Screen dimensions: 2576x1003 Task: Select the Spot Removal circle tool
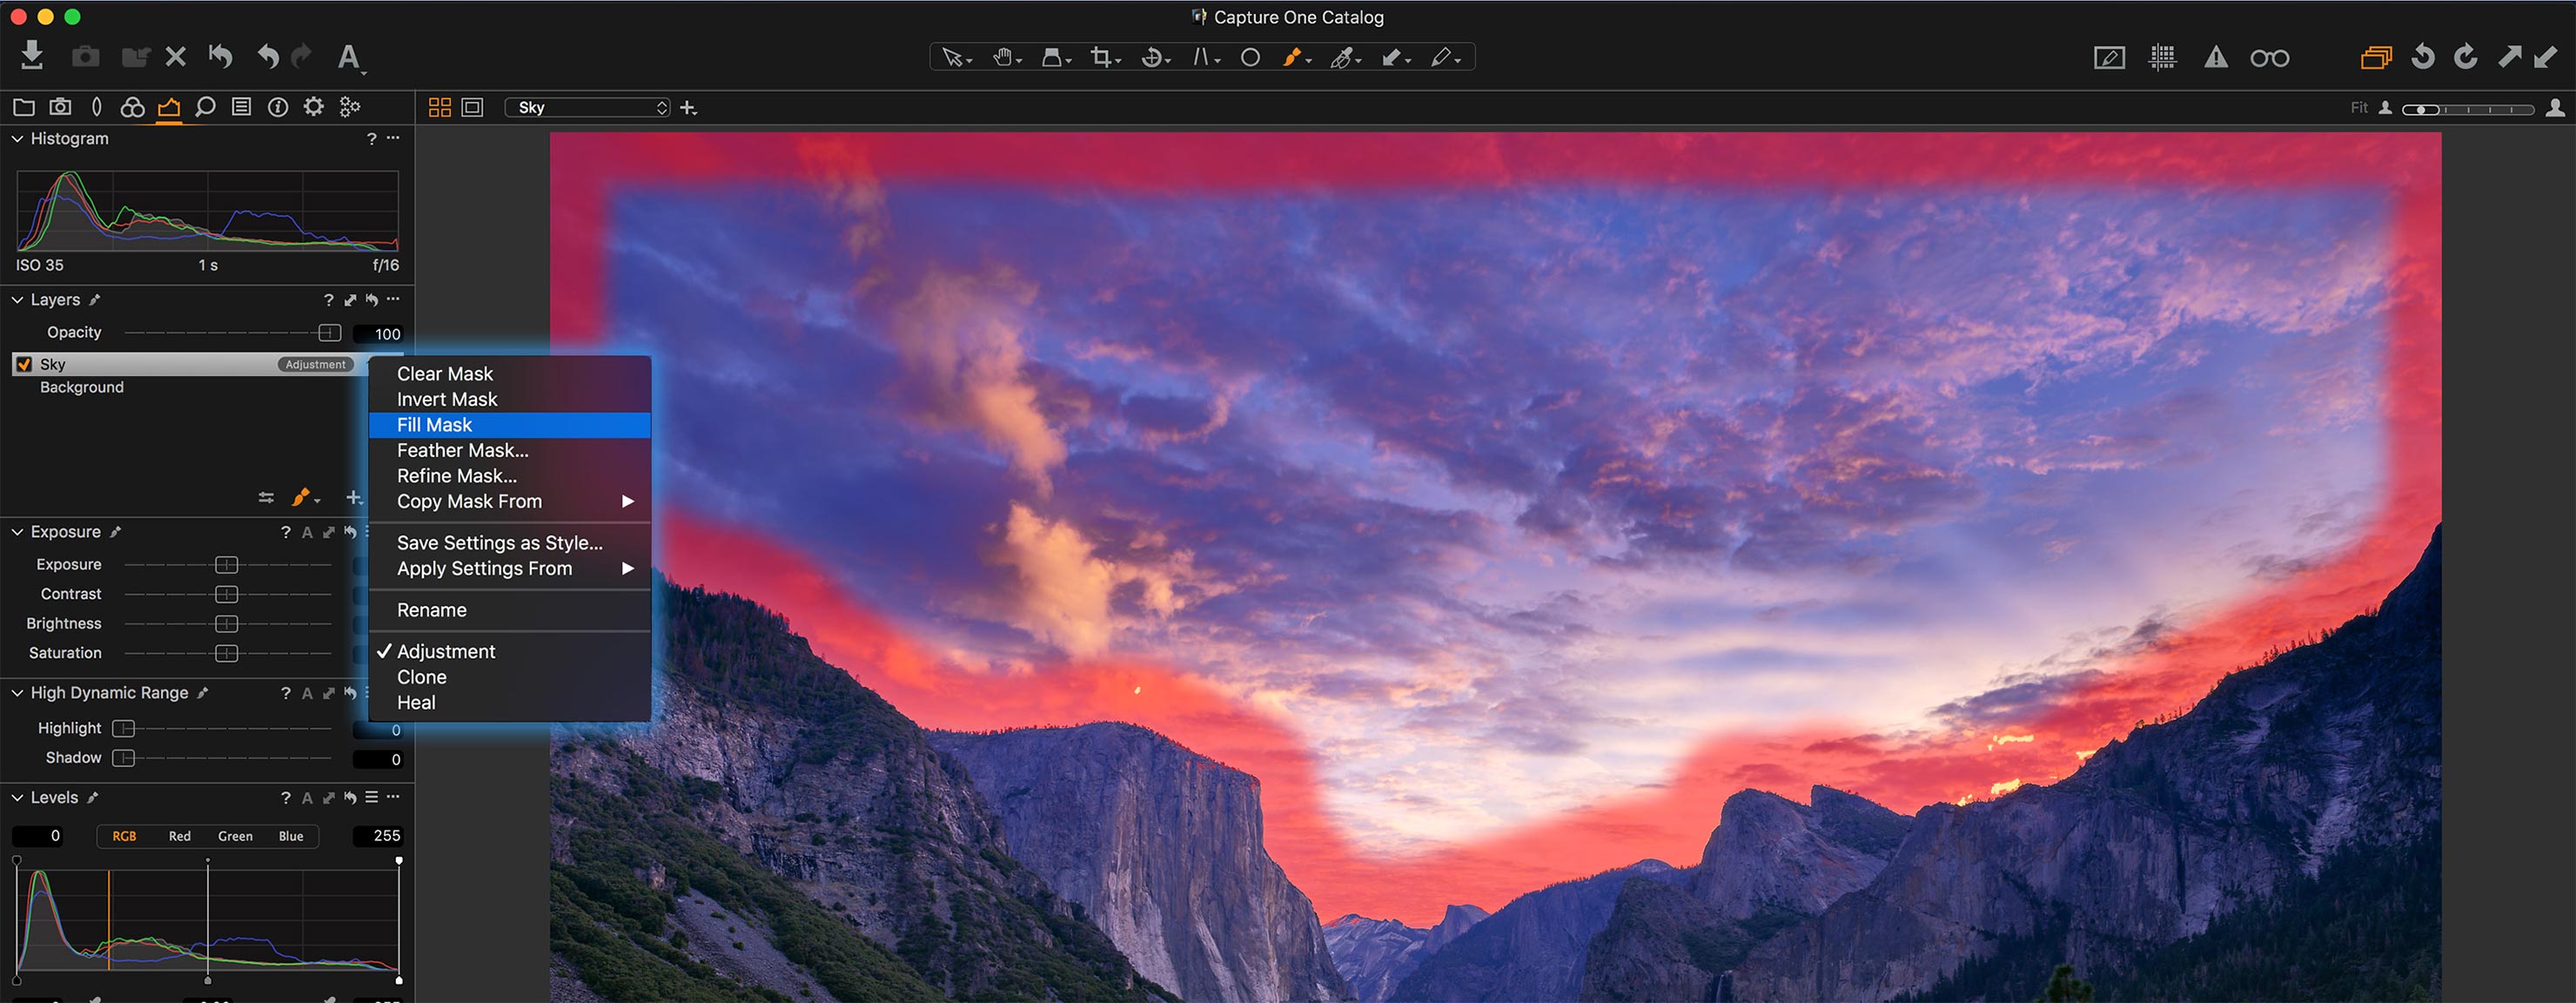[x=1250, y=57]
